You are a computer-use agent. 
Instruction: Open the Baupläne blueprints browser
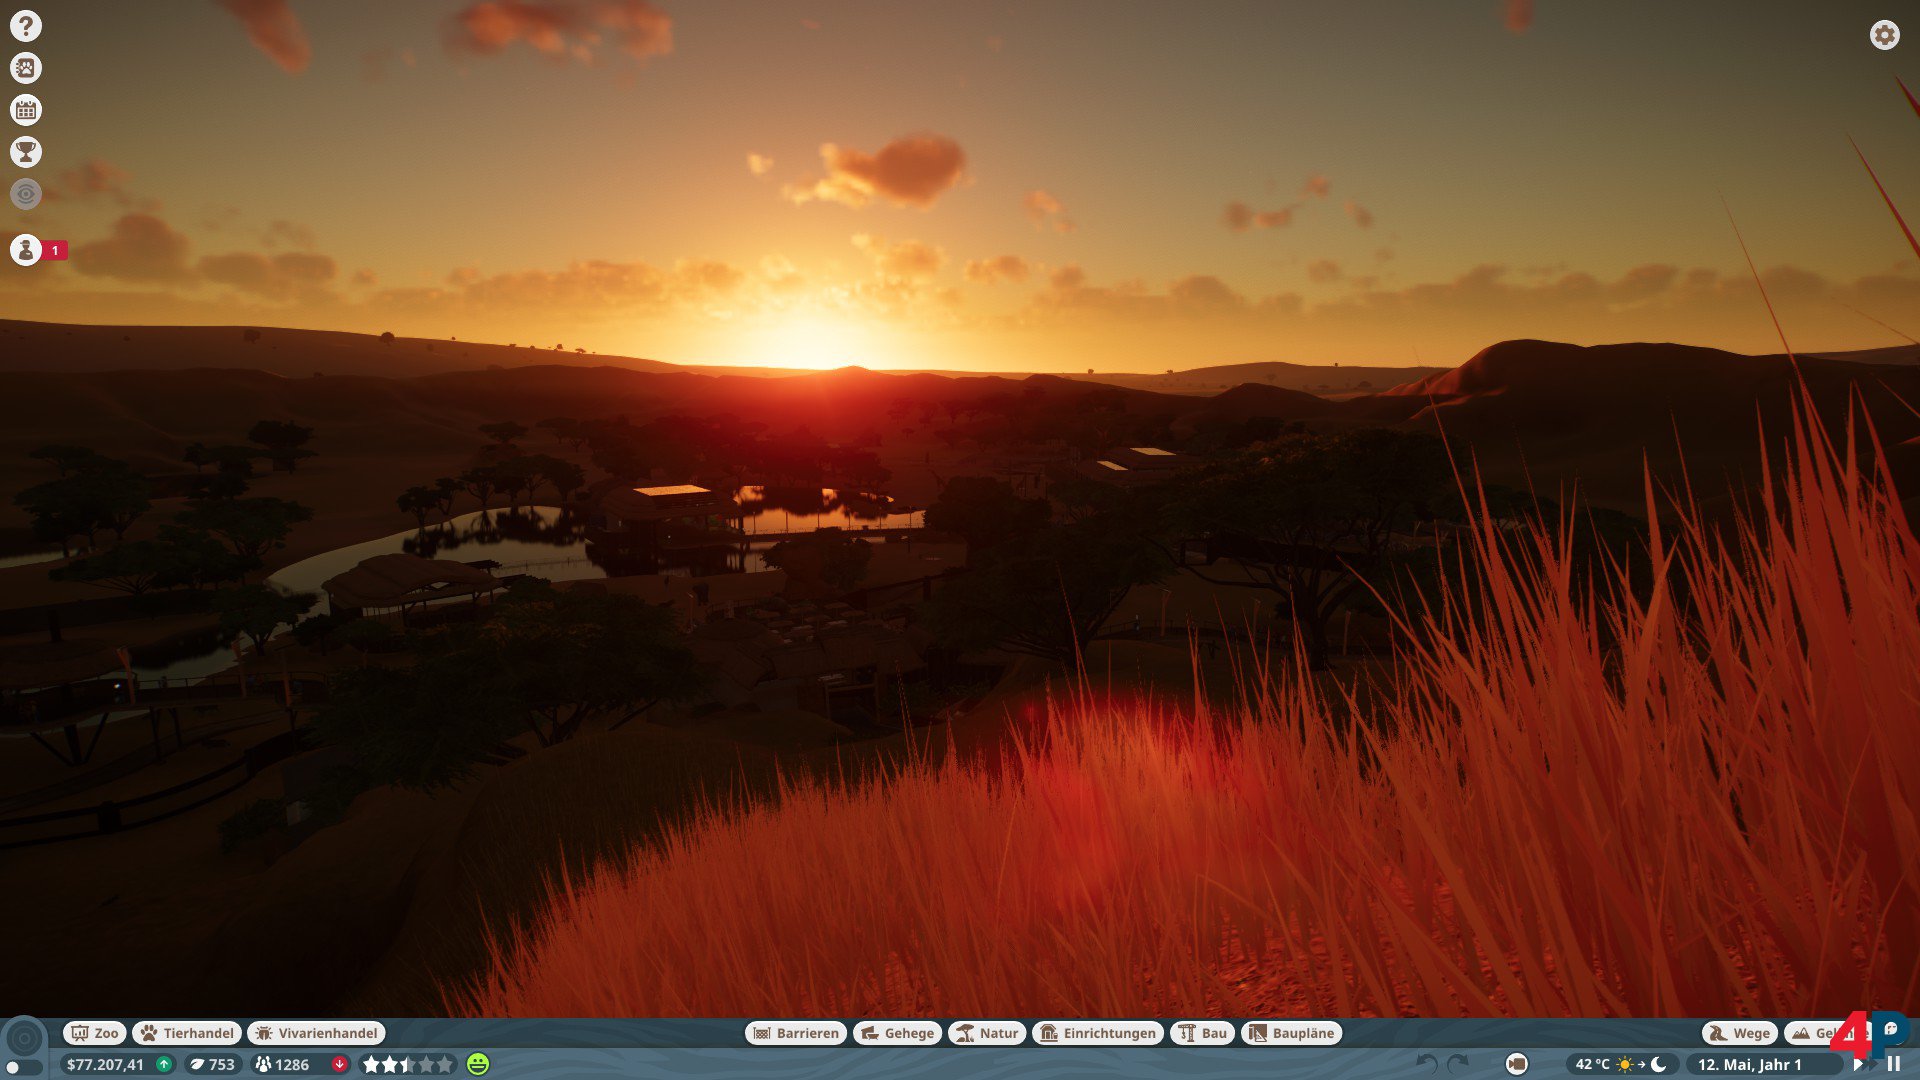tap(1291, 1033)
